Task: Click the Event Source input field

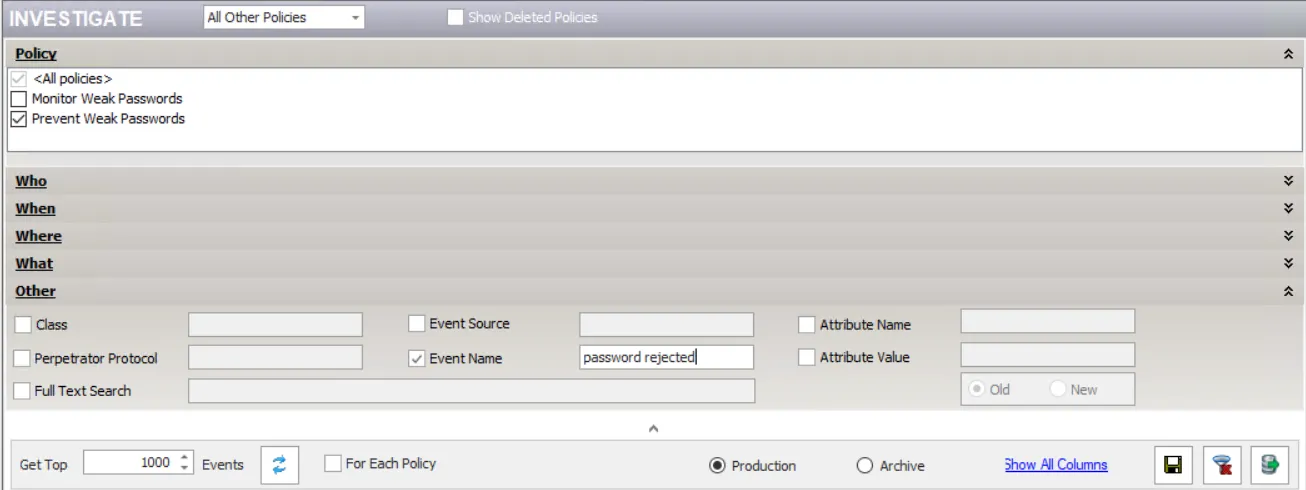Action: pos(666,324)
